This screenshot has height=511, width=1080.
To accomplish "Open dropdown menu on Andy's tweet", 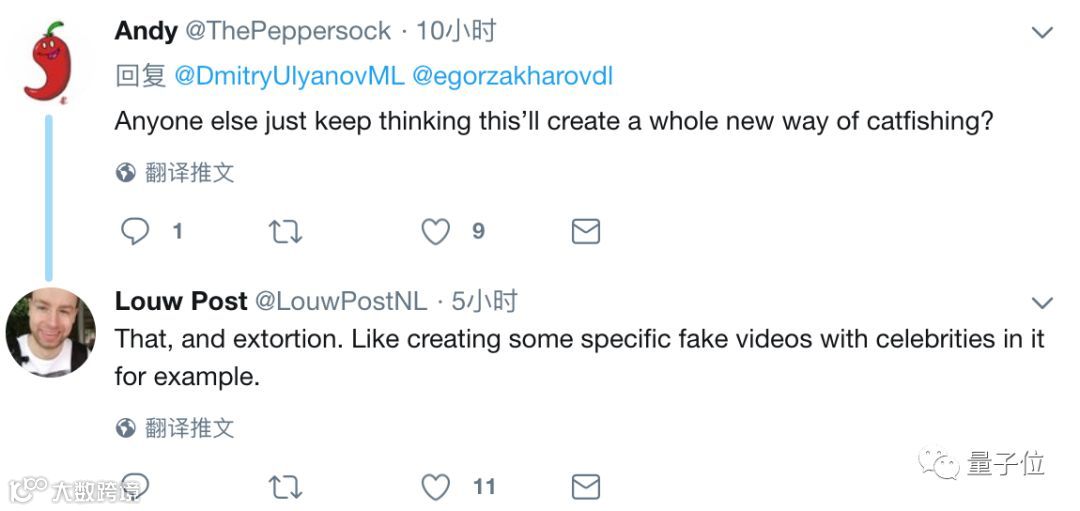I will point(1042,33).
